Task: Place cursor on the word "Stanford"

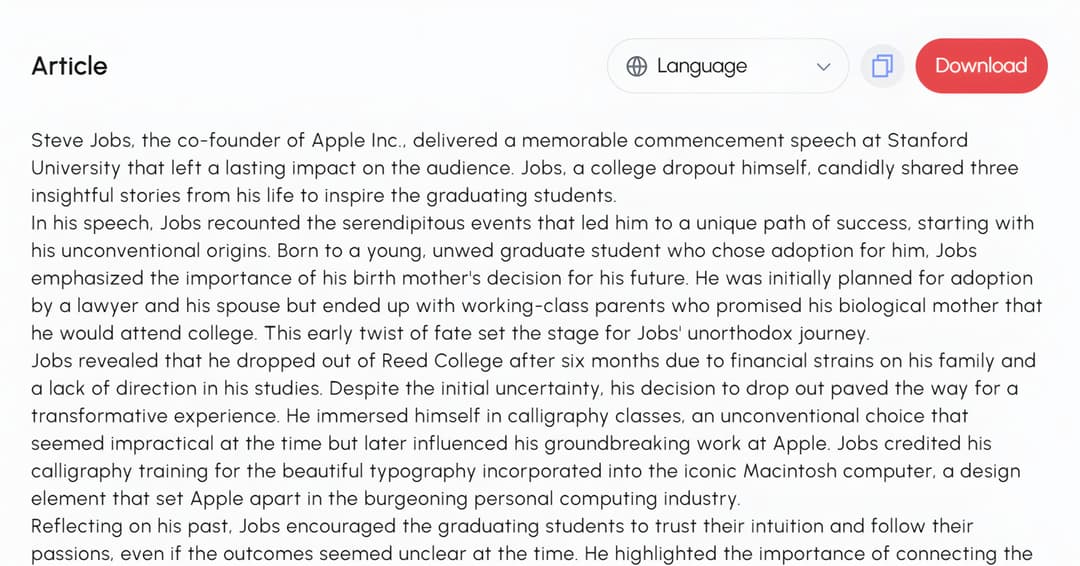Action: (927, 140)
